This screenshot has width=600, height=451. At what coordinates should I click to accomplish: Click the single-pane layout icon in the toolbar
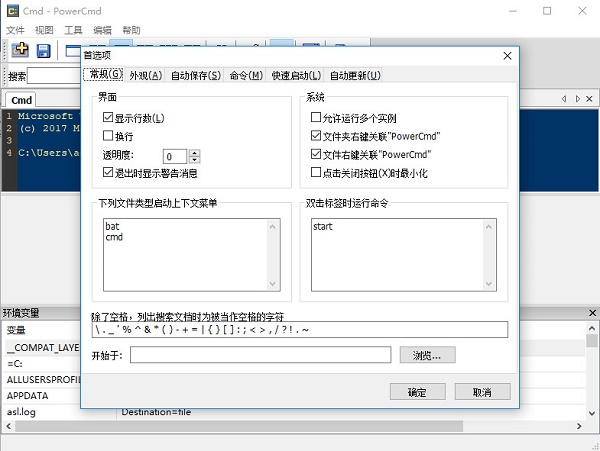[x=73, y=50]
